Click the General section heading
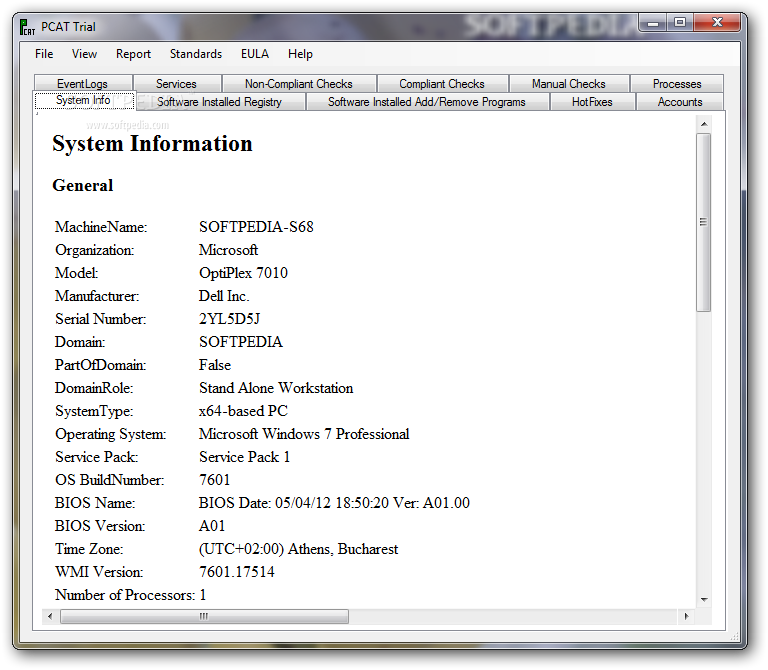This screenshot has height=670, width=768. coord(83,185)
